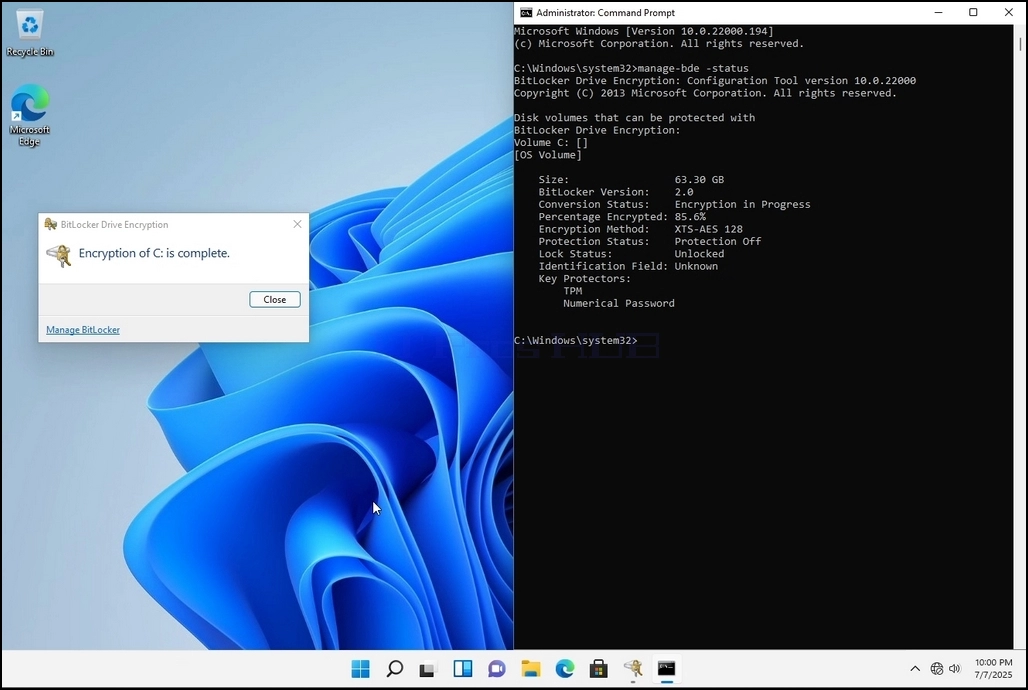This screenshot has width=1028, height=690.
Task: Click 'Identification Field: Unknown' line
Action: [x=628, y=266]
